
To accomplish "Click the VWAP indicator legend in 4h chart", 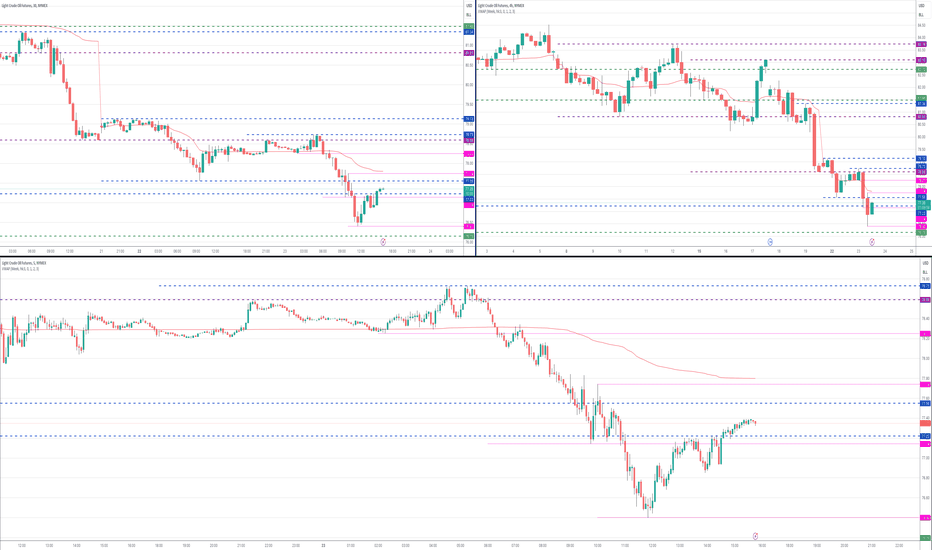I will click(497, 11).
